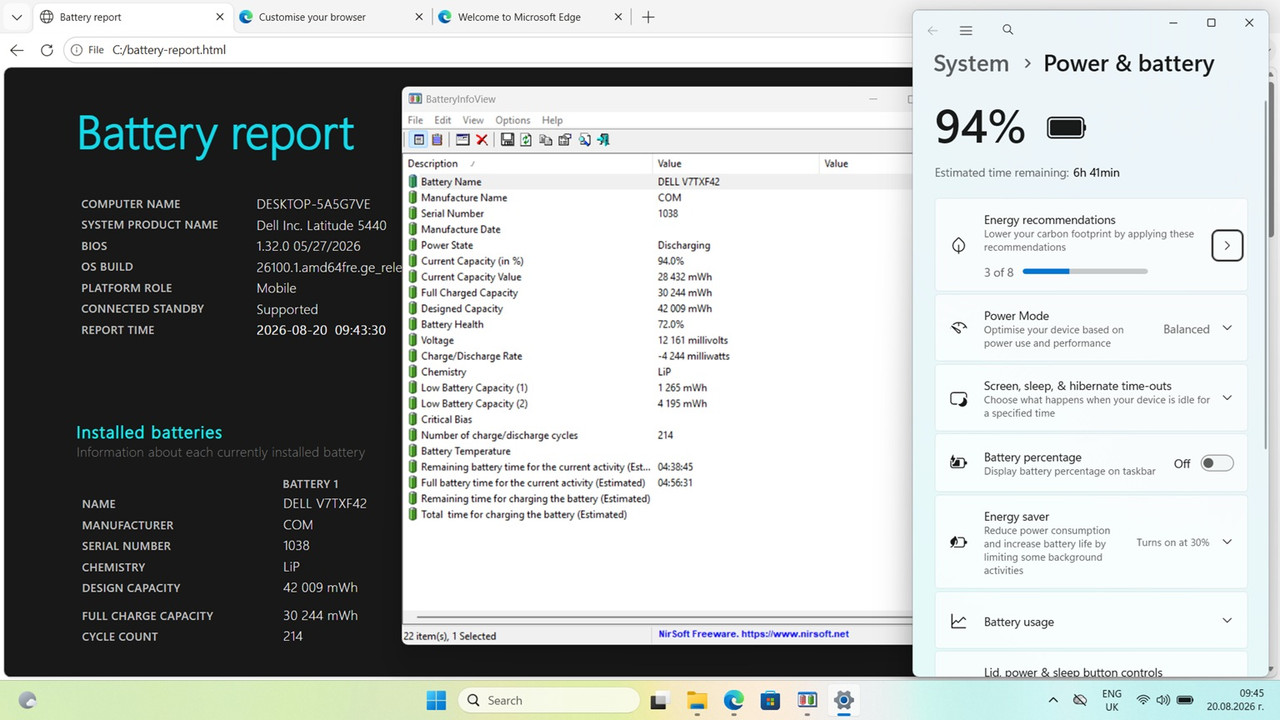Show hidden system tray icons
Viewport: 1280px width, 720px height.
pos(1053,700)
